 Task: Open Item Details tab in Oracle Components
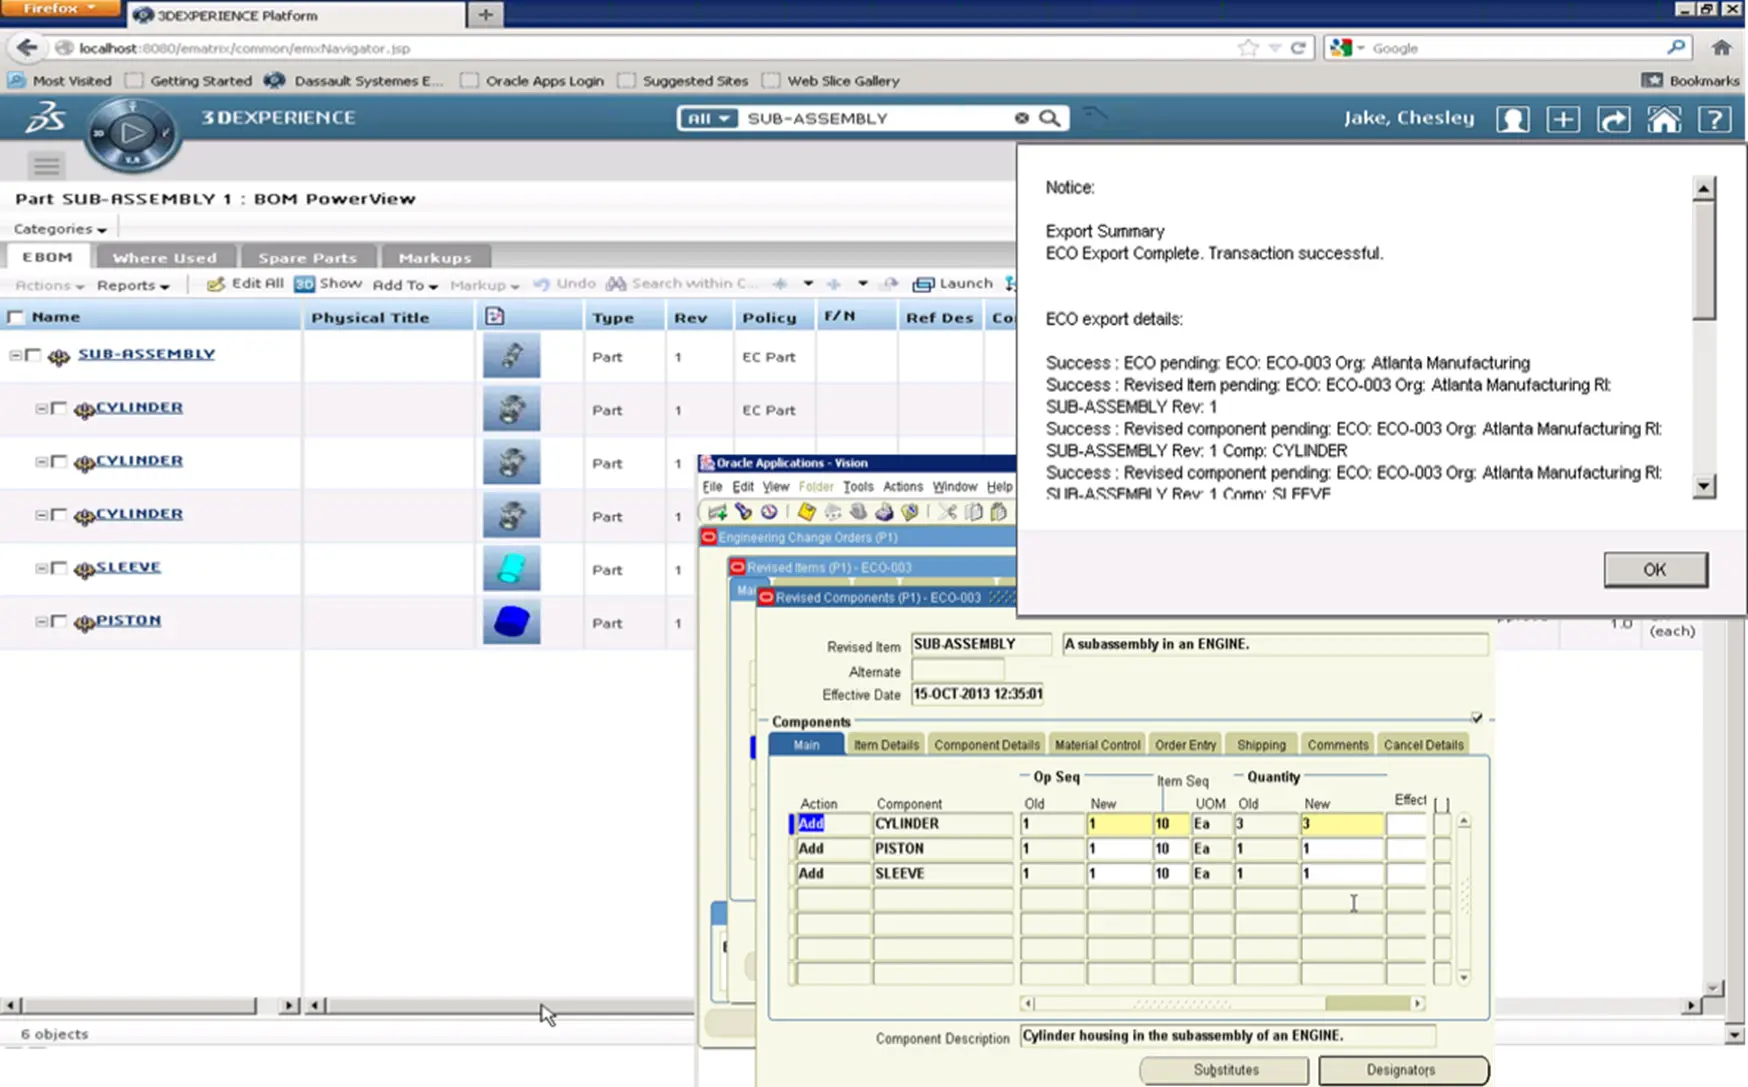886,744
